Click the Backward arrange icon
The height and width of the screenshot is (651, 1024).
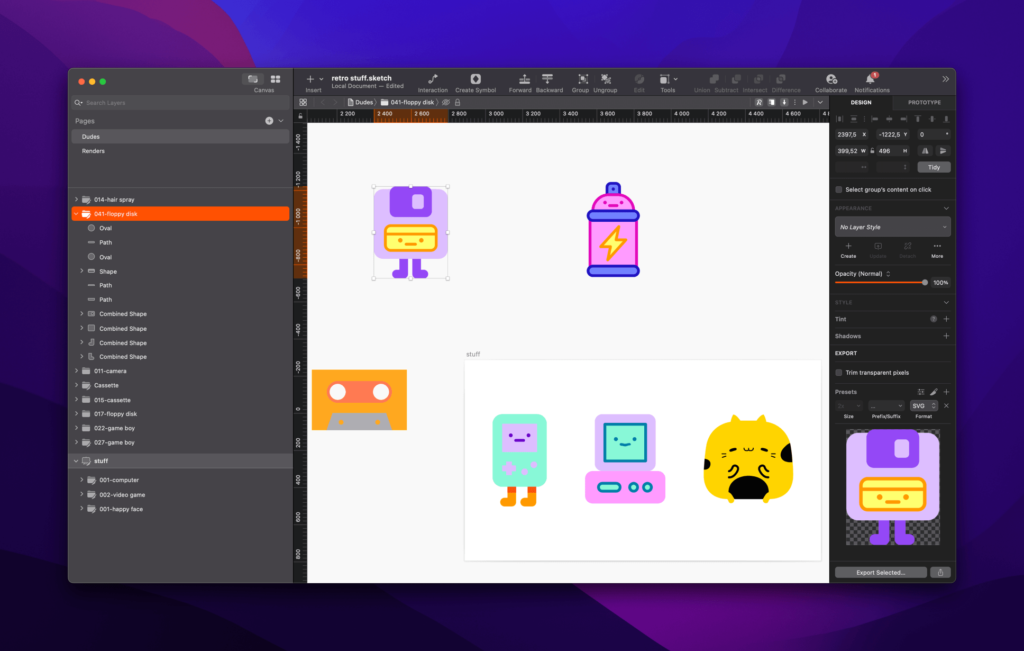(x=546, y=78)
